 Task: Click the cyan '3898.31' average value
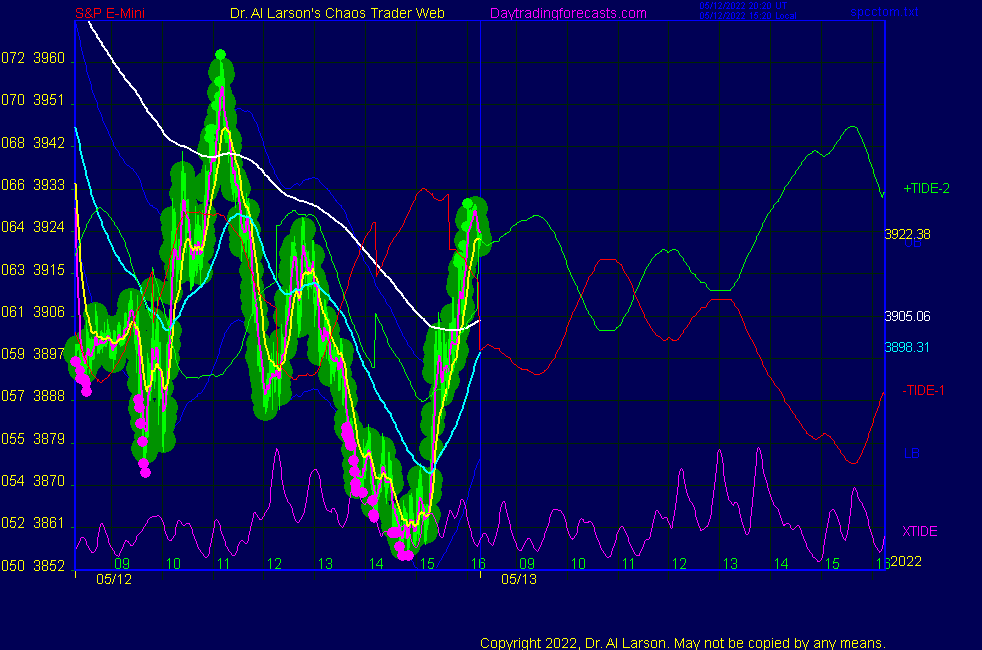click(907, 347)
